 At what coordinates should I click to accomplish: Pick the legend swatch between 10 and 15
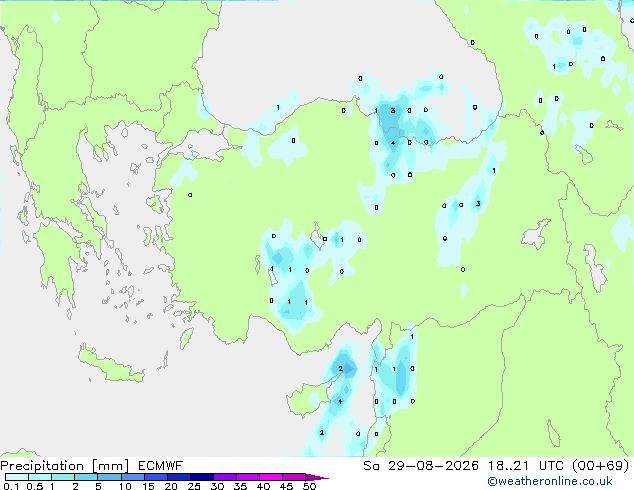click(x=133, y=477)
